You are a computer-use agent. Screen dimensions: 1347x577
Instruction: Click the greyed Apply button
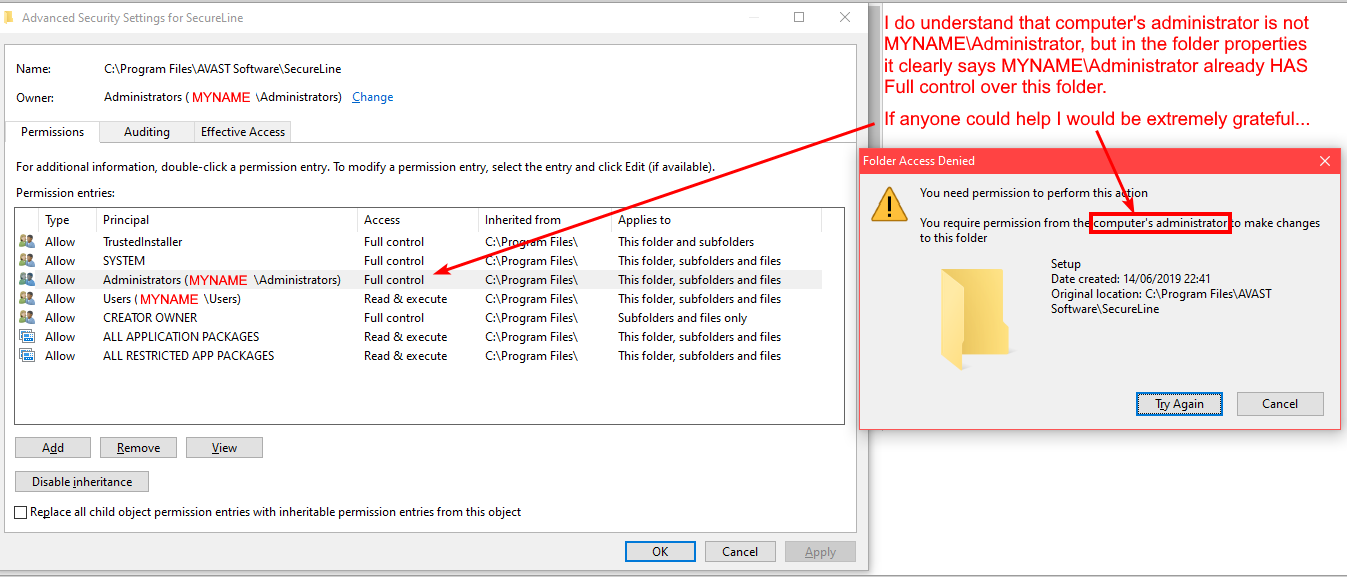[820, 552]
